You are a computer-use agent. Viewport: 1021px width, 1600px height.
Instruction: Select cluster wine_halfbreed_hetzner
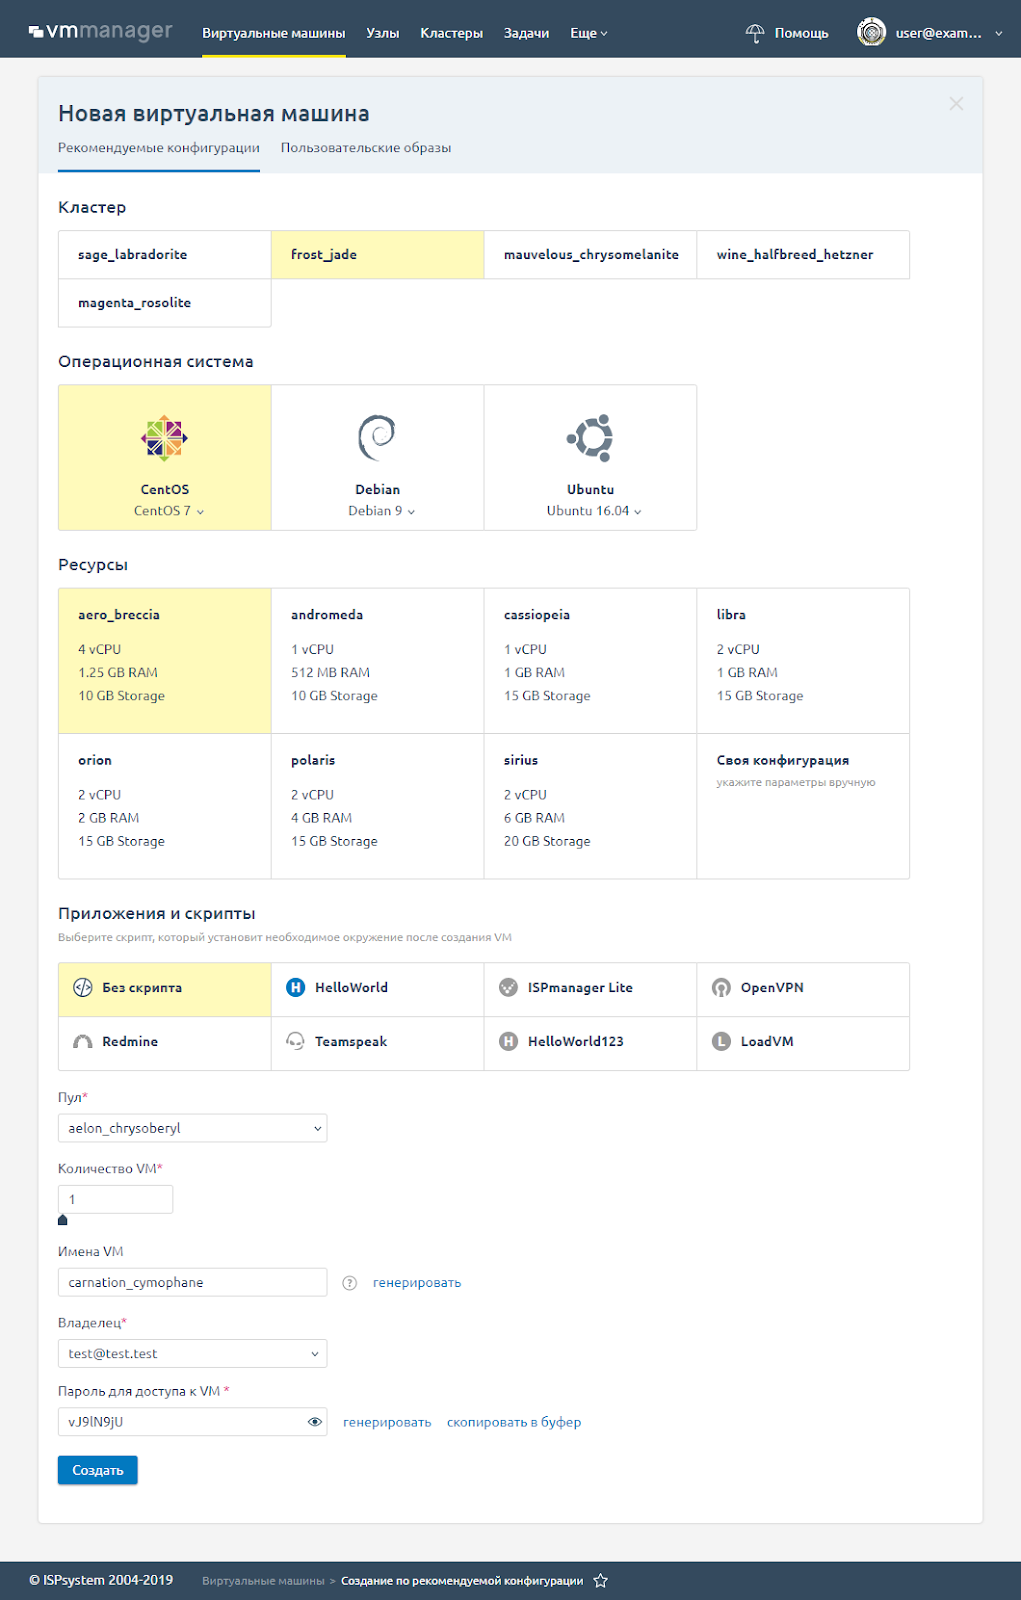[x=803, y=255]
